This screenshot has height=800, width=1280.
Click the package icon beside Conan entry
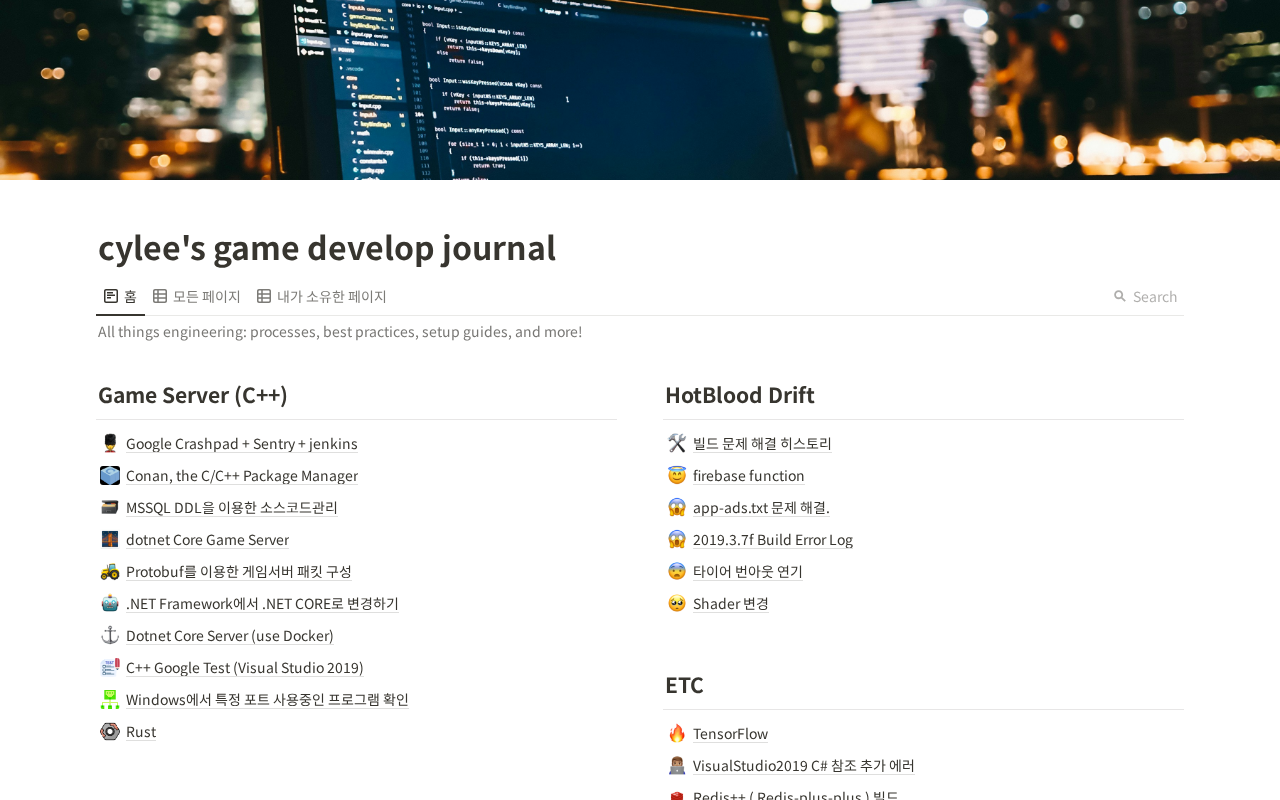pyautogui.click(x=110, y=475)
